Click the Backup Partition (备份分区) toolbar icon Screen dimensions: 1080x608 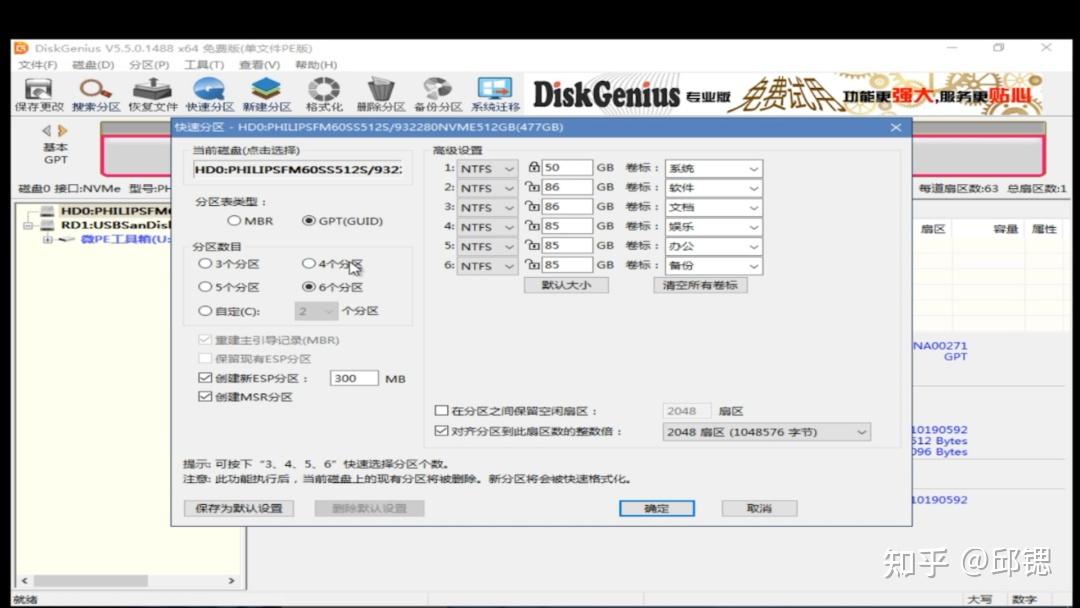[437, 94]
